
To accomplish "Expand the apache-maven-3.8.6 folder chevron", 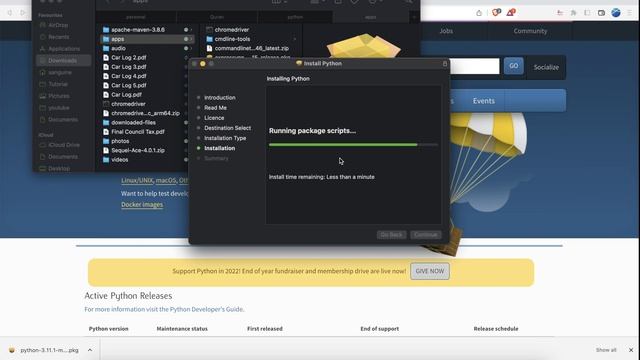I will [x=191, y=30].
